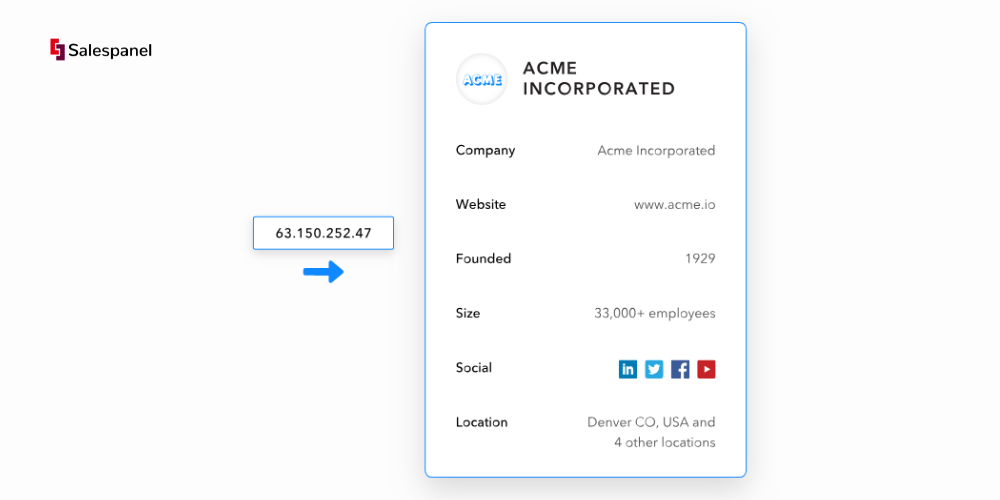
Task: Click the Website field label
Action: pos(481,204)
